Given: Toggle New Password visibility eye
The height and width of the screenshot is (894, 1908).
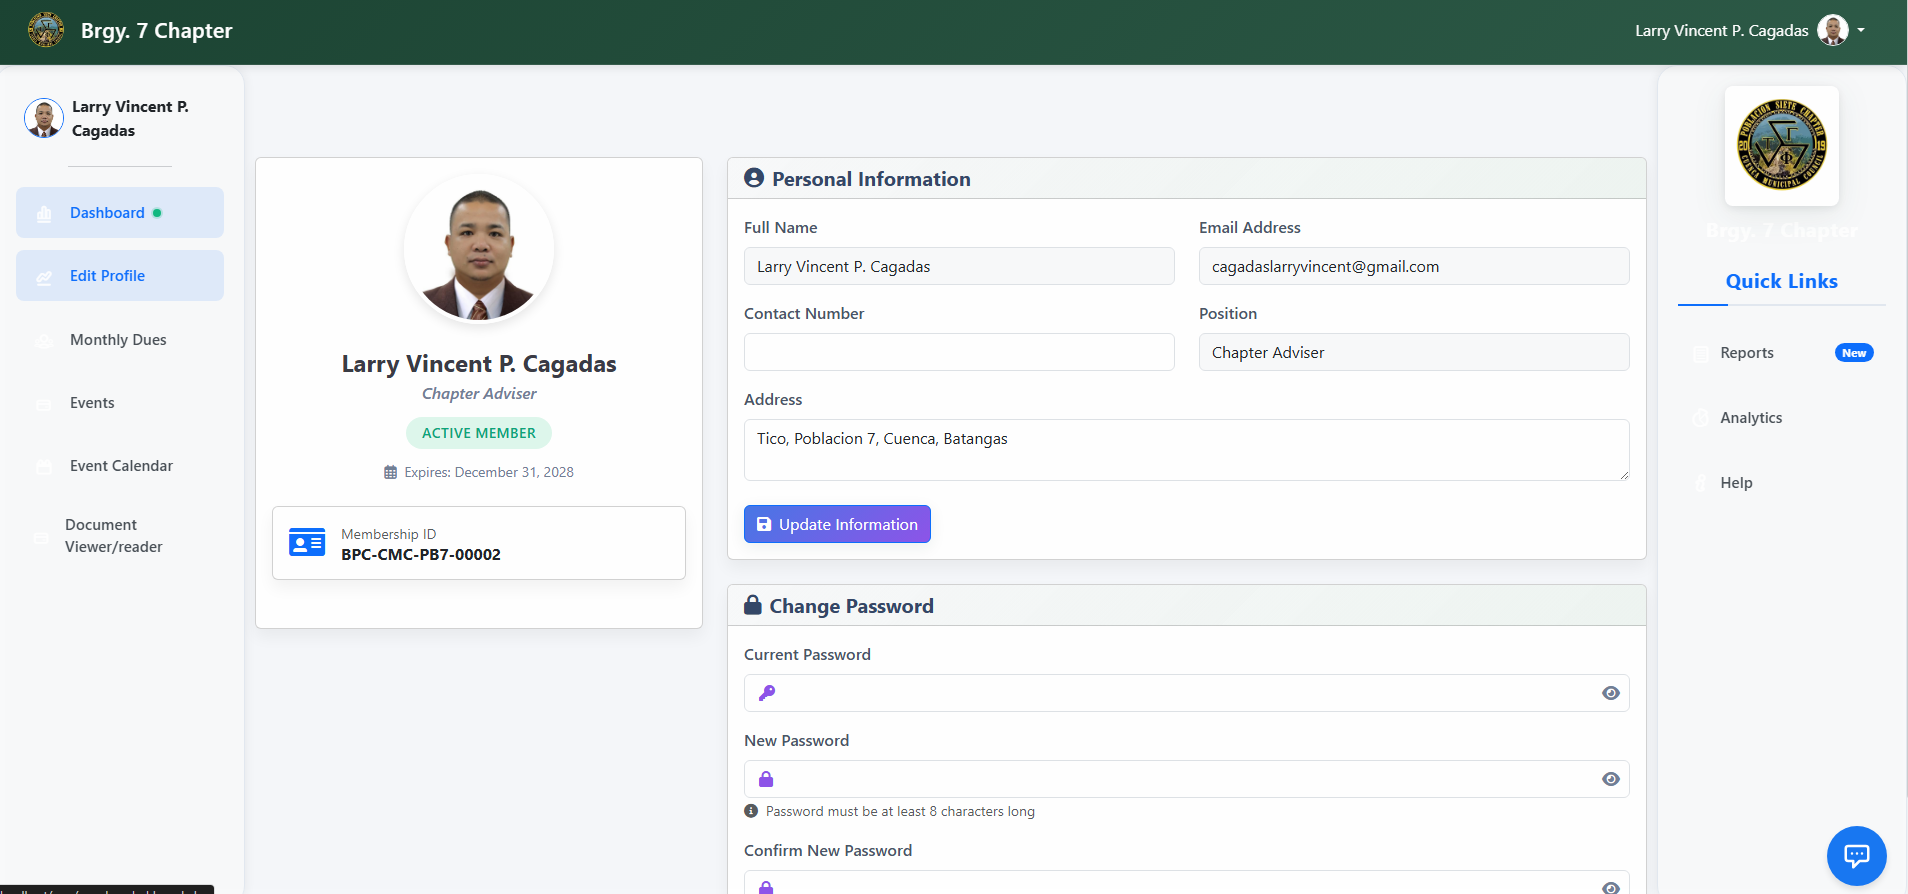Looking at the screenshot, I should pos(1610,779).
